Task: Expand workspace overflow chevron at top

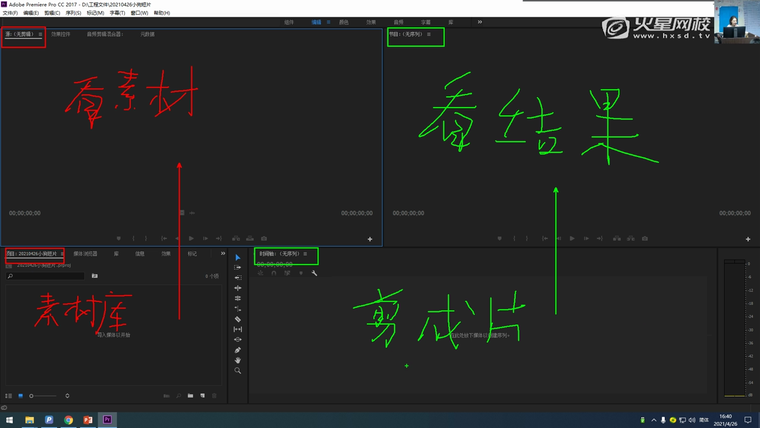Action: [x=478, y=21]
